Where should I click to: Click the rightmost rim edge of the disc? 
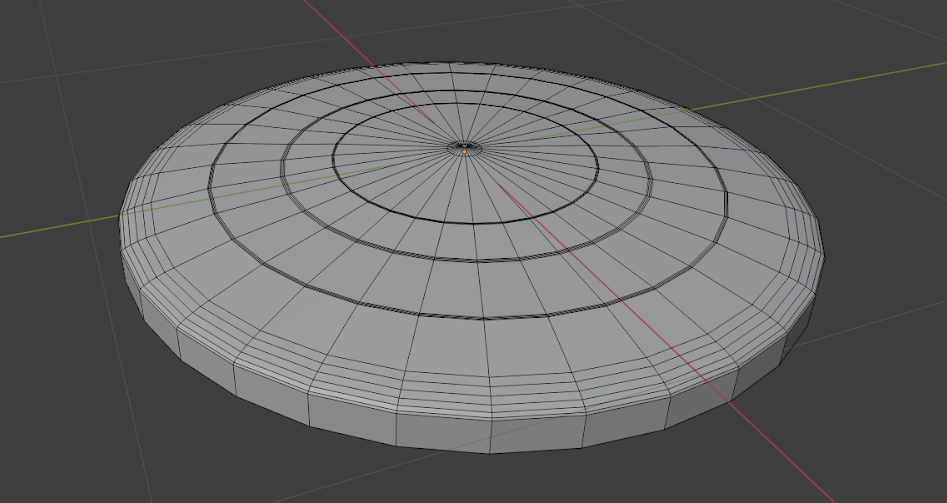click(x=825, y=250)
